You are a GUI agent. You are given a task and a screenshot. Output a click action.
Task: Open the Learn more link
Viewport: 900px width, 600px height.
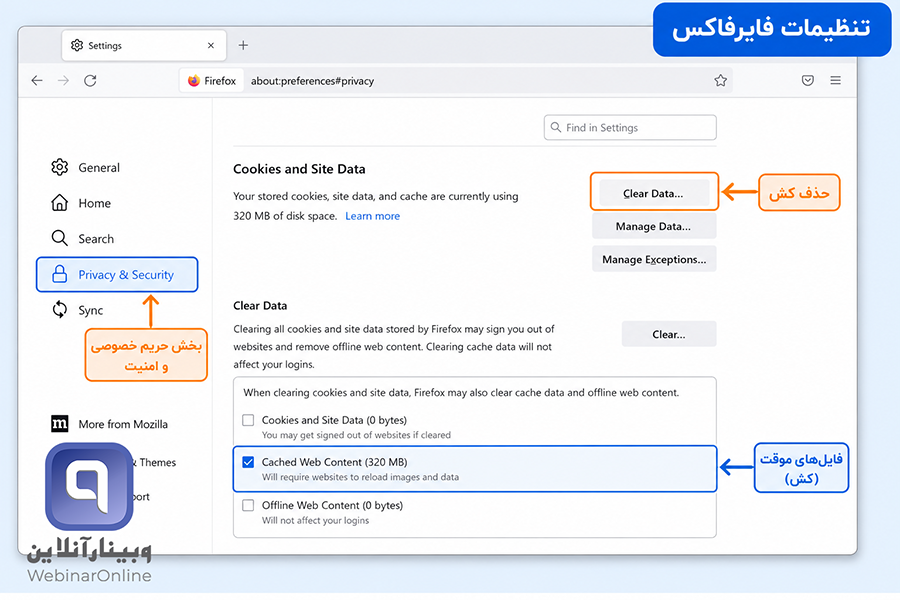[x=373, y=216]
